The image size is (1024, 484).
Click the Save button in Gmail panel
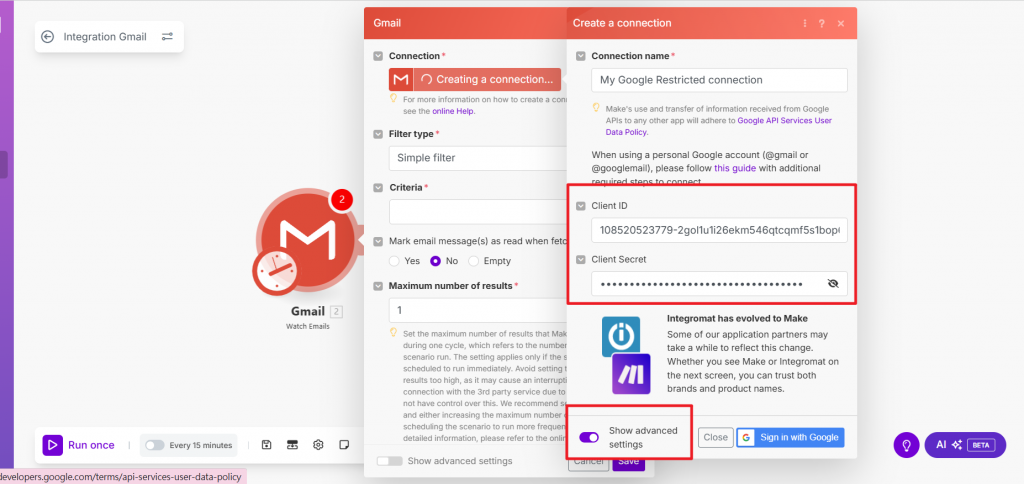point(628,462)
